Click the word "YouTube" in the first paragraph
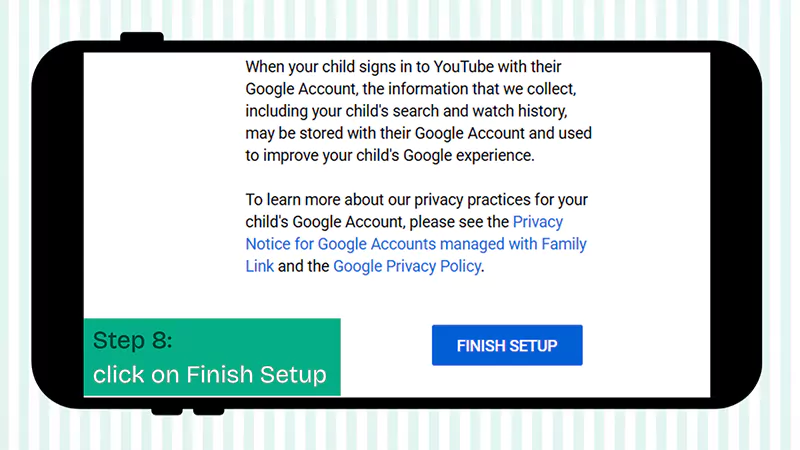Screen dimensions: 800x450 point(444,67)
